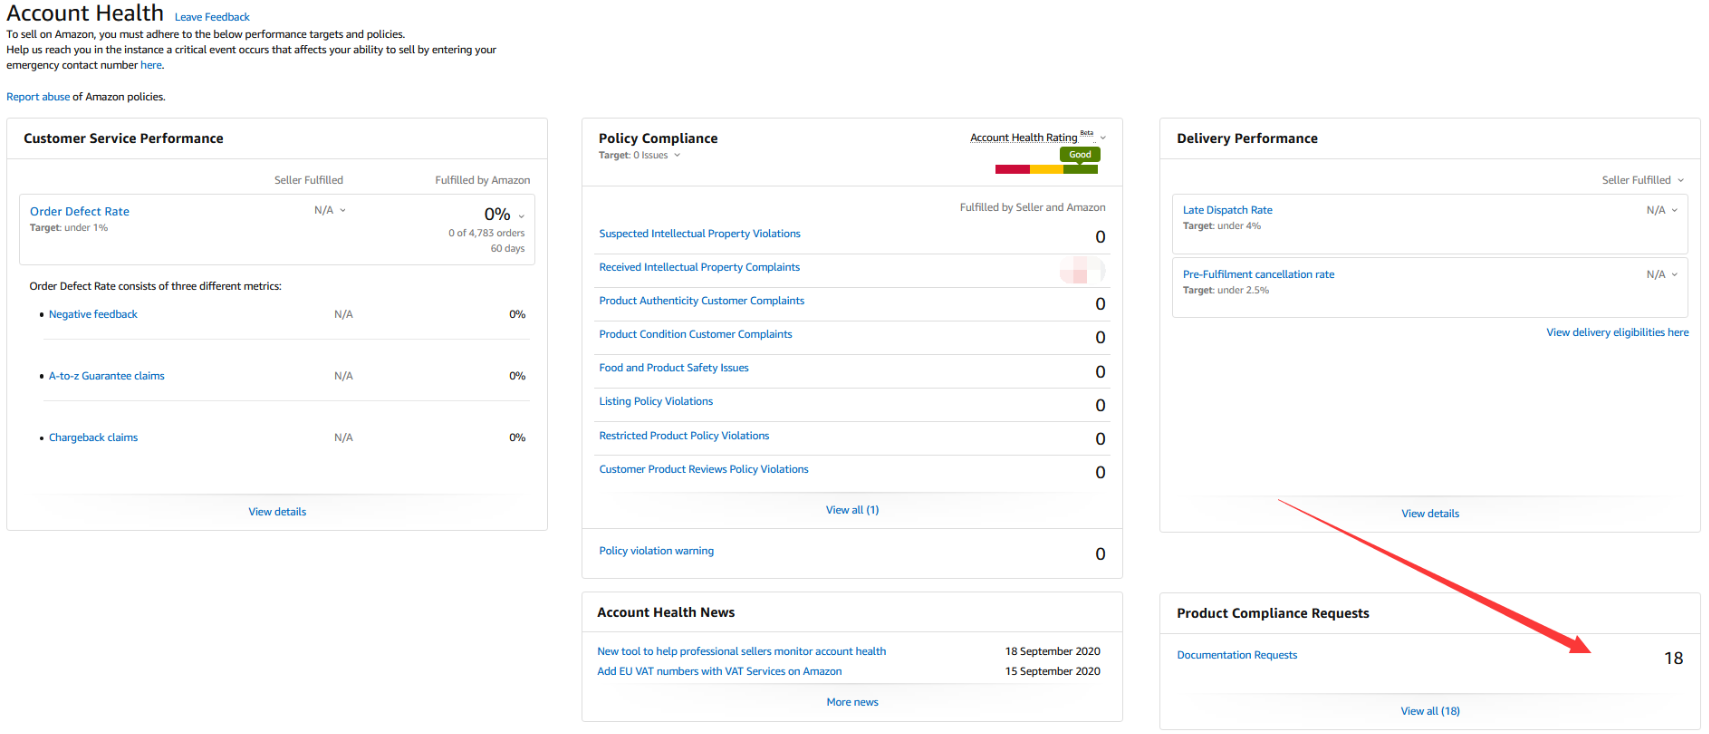Click the Report abuse link
This screenshot has width=1709, height=734.
click(38, 97)
